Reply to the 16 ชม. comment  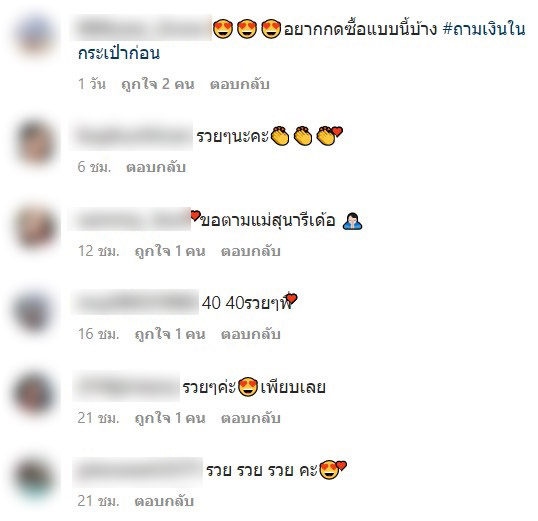pos(251,334)
